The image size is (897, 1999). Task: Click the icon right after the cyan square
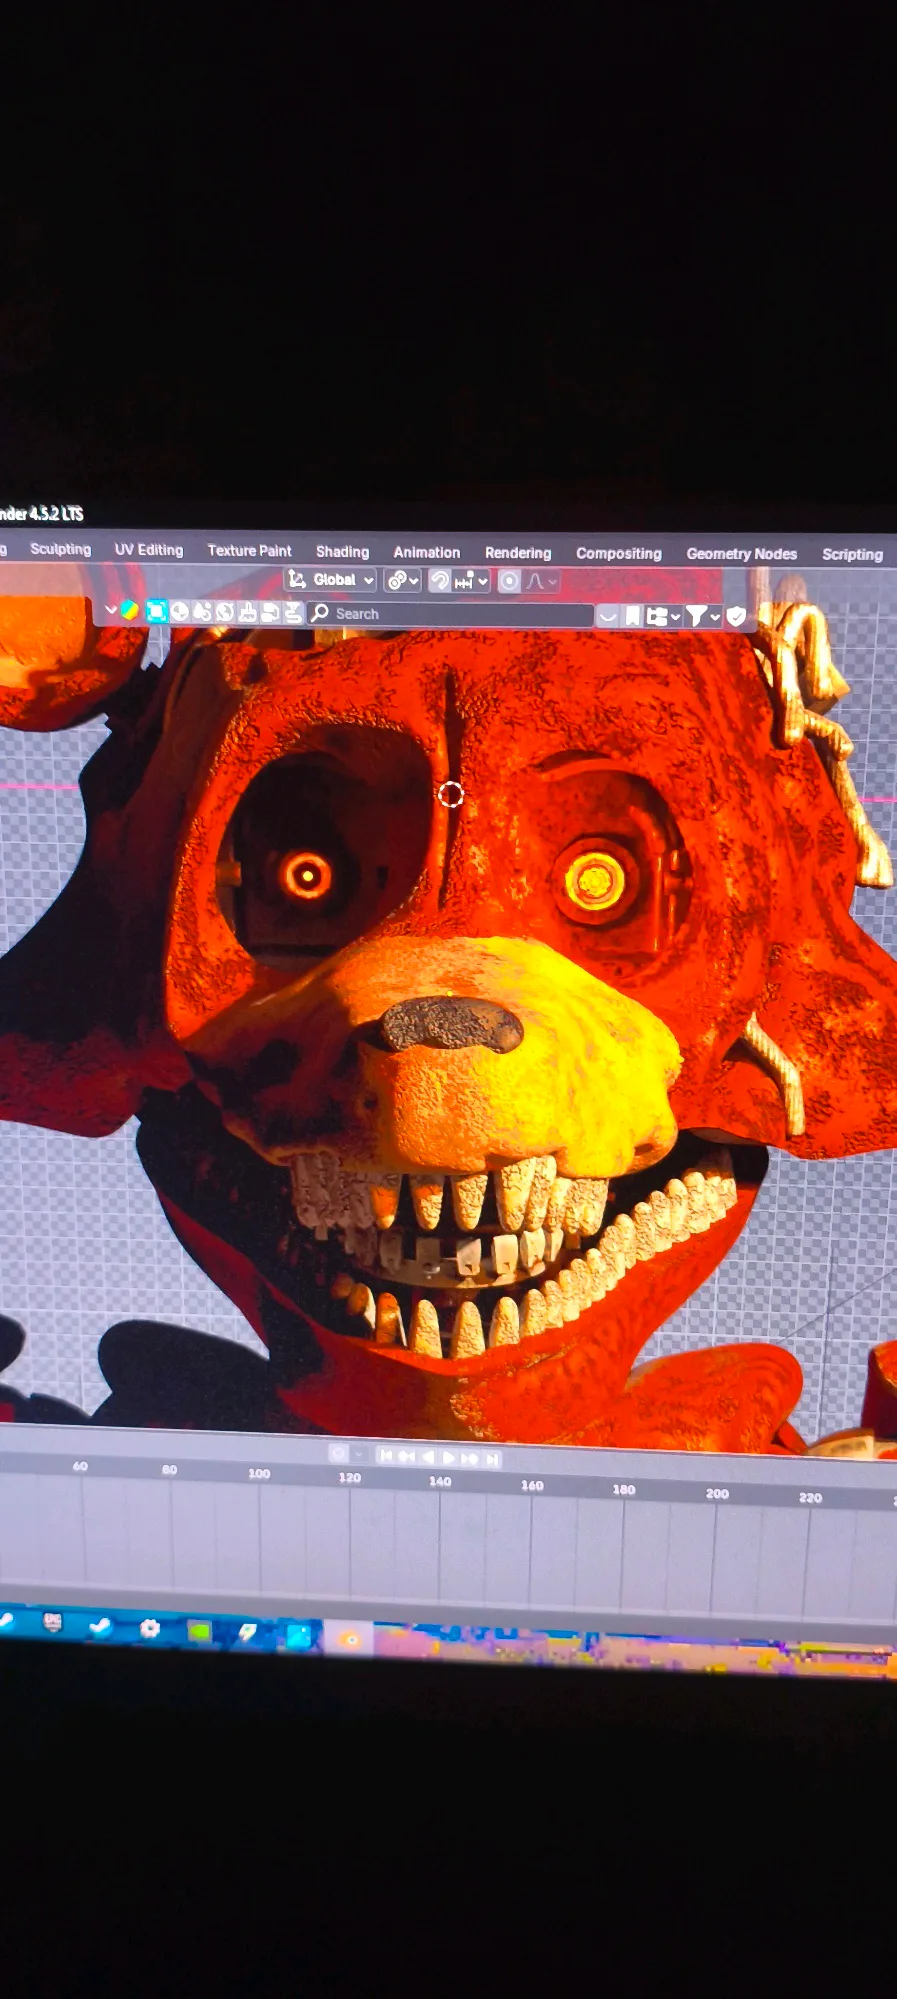[180, 612]
